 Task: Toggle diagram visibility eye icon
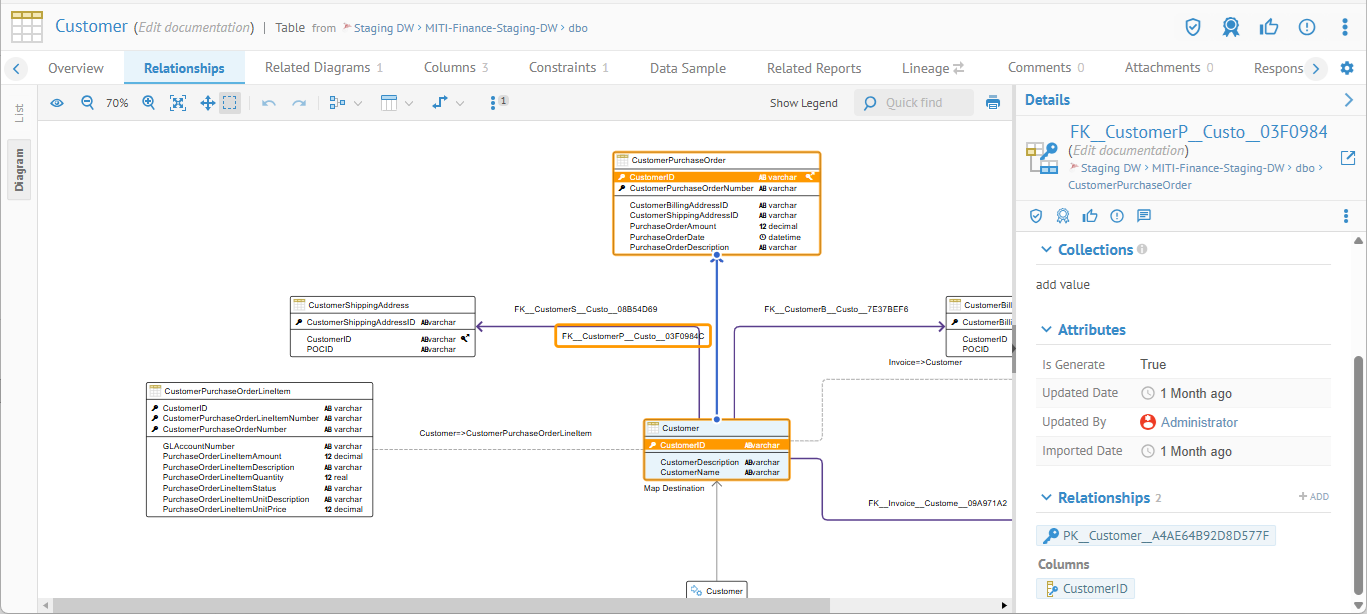tap(57, 103)
